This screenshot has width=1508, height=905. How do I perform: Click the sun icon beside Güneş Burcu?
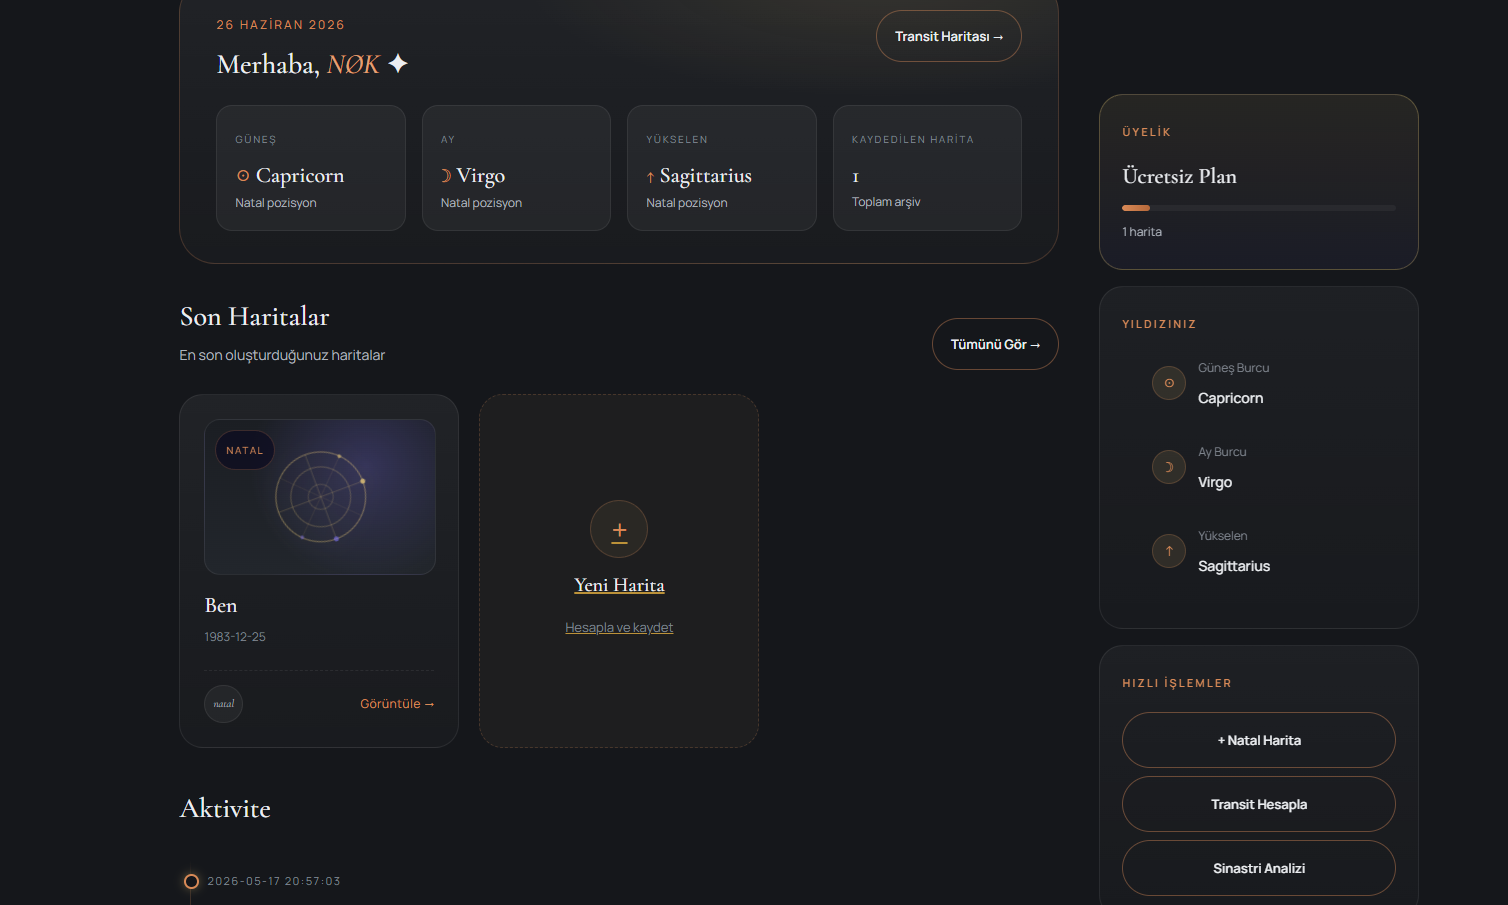1169,383
